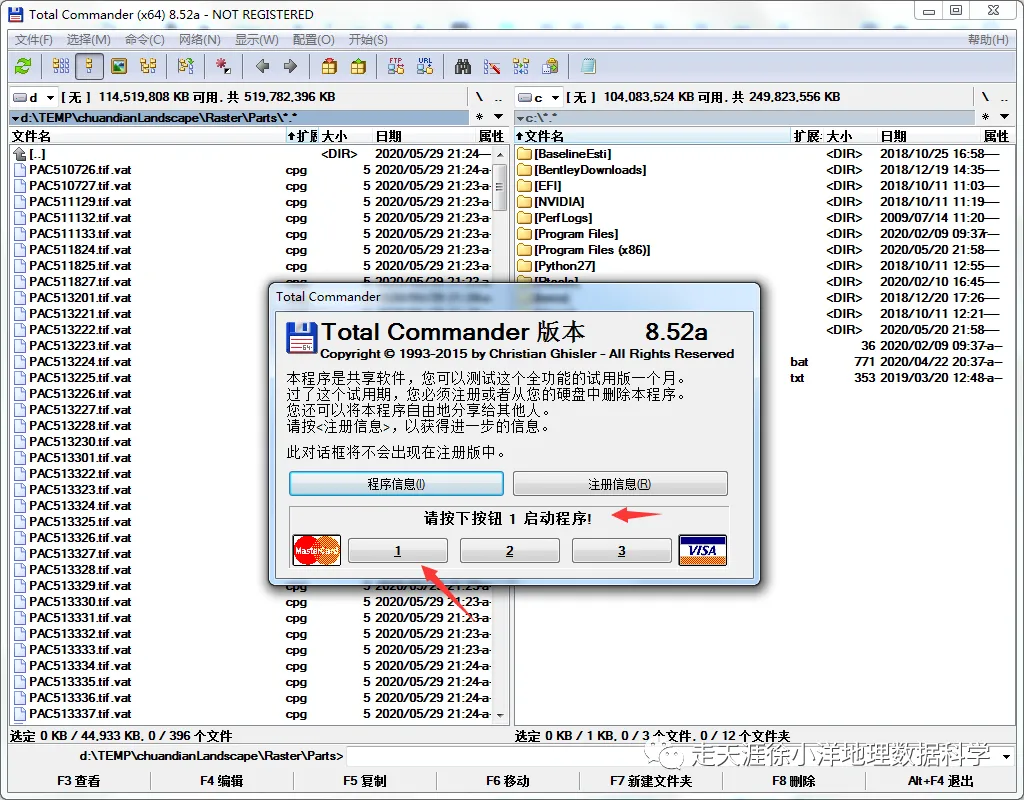
Task: Enable the Thumbnail view icon
Action: tap(119, 66)
